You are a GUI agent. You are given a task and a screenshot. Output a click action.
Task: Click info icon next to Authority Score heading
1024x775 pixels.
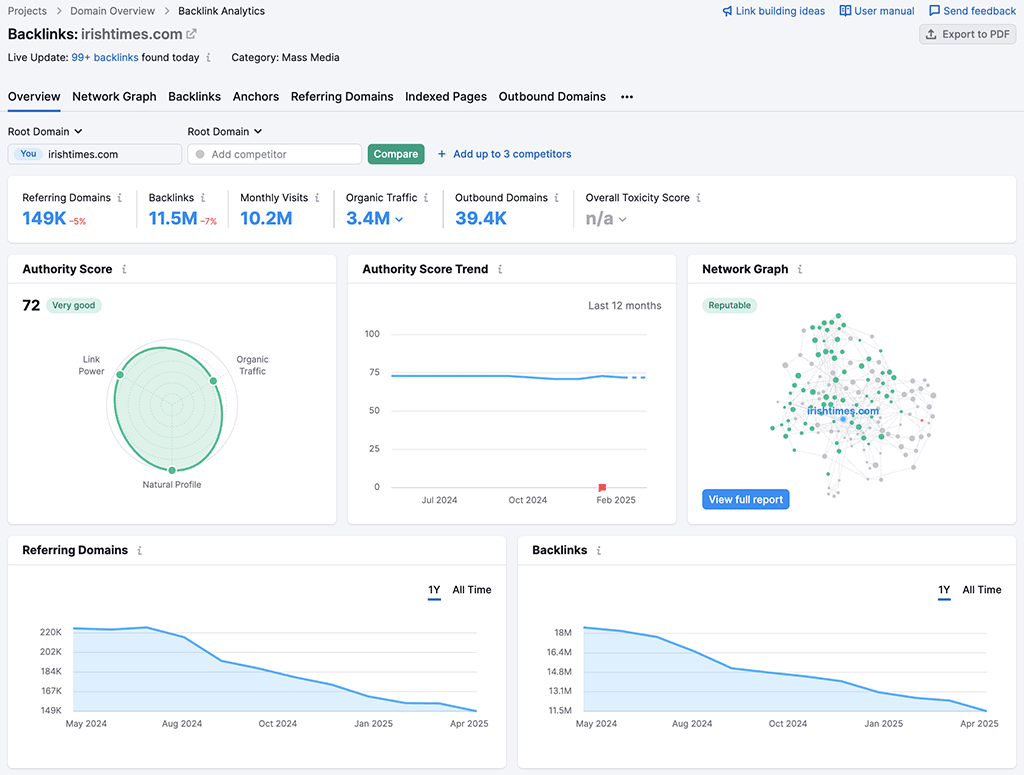124,269
